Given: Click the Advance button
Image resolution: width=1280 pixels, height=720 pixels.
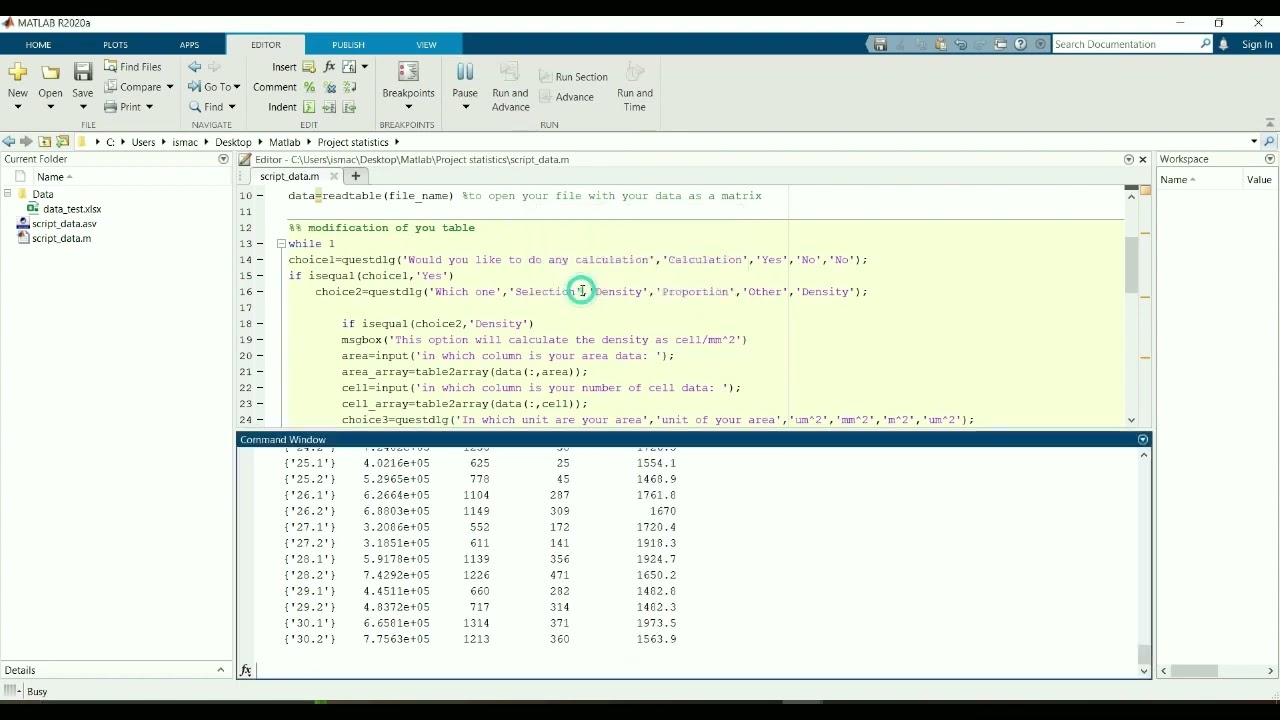Looking at the screenshot, I should [x=567, y=97].
